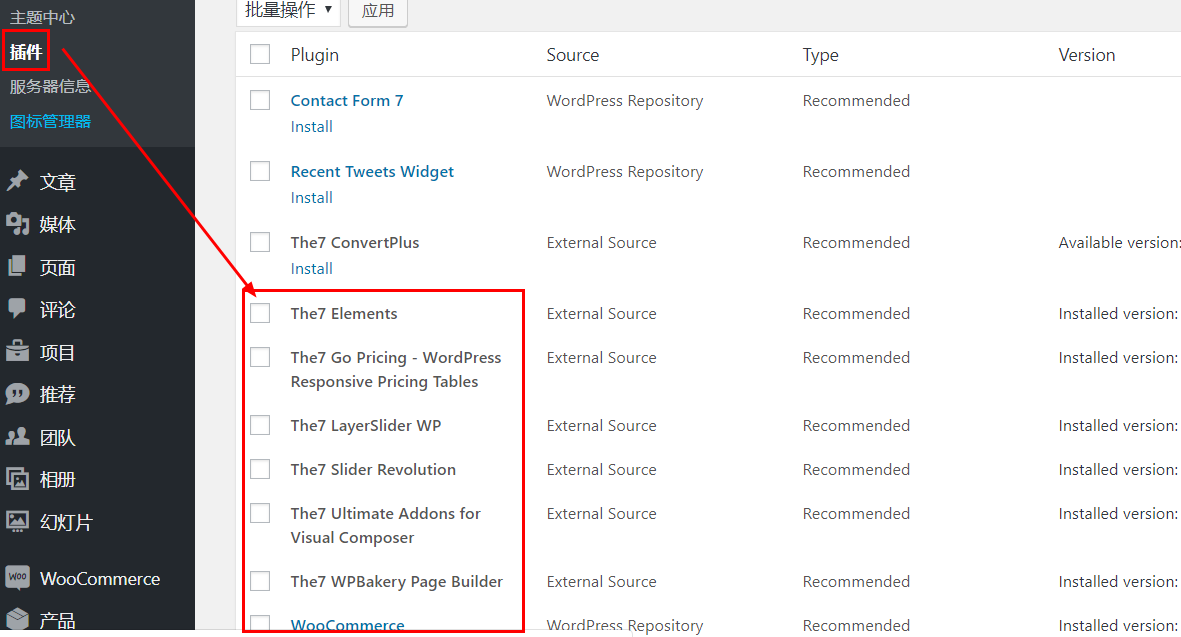Go to 服务器信息 in sidebar
1181x637 pixels.
pos(50,86)
